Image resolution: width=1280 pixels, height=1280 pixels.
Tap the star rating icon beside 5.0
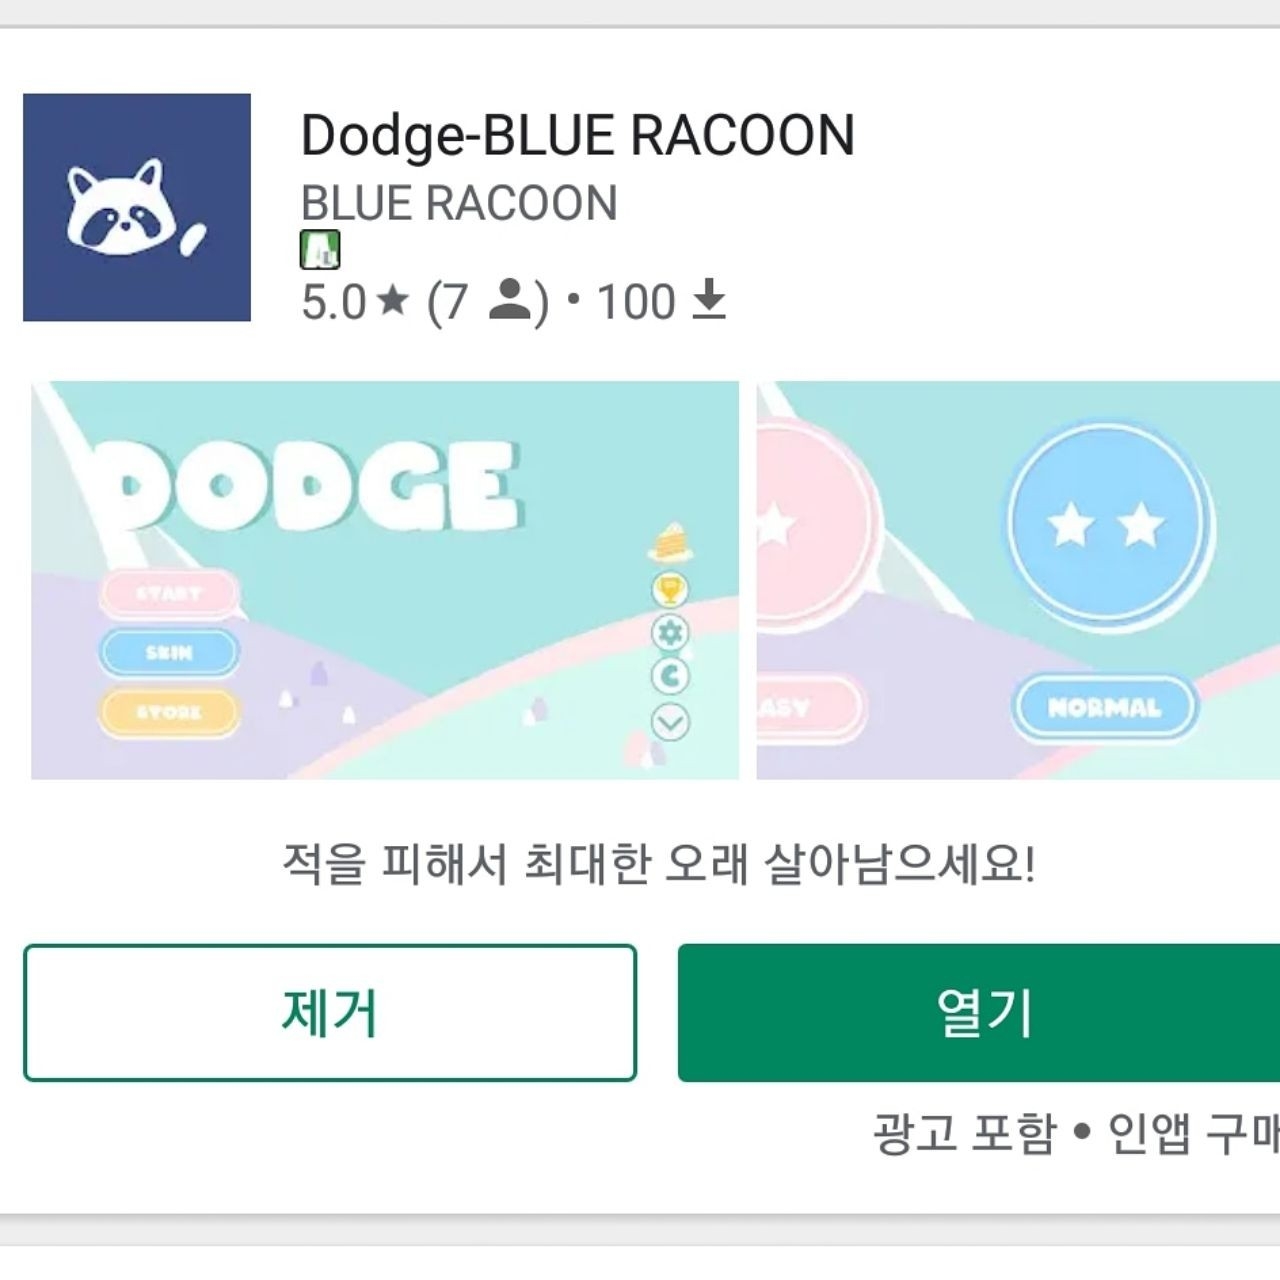392,299
